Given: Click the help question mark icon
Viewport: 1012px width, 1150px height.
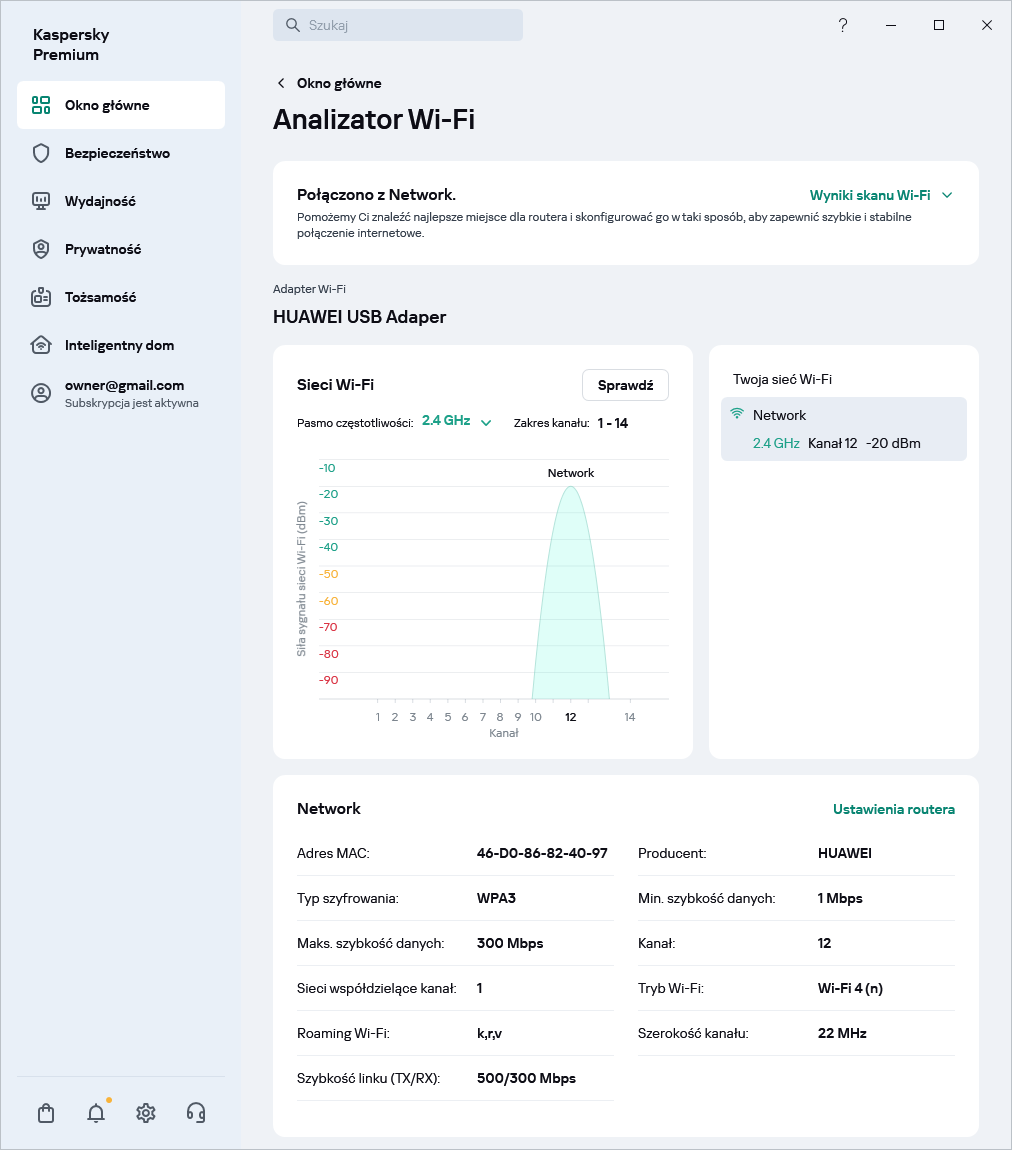Looking at the screenshot, I should click(x=843, y=25).
